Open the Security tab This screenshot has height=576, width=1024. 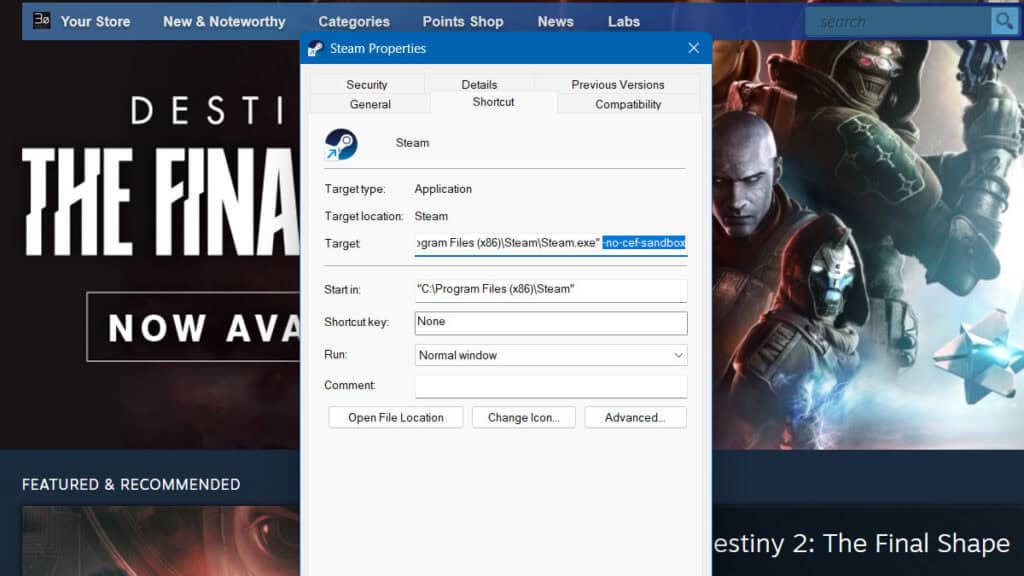tap(369, 84)
